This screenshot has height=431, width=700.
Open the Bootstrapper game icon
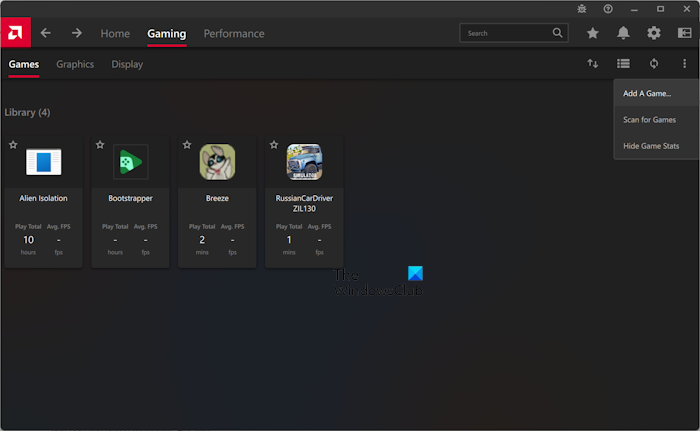click(130, 162)
